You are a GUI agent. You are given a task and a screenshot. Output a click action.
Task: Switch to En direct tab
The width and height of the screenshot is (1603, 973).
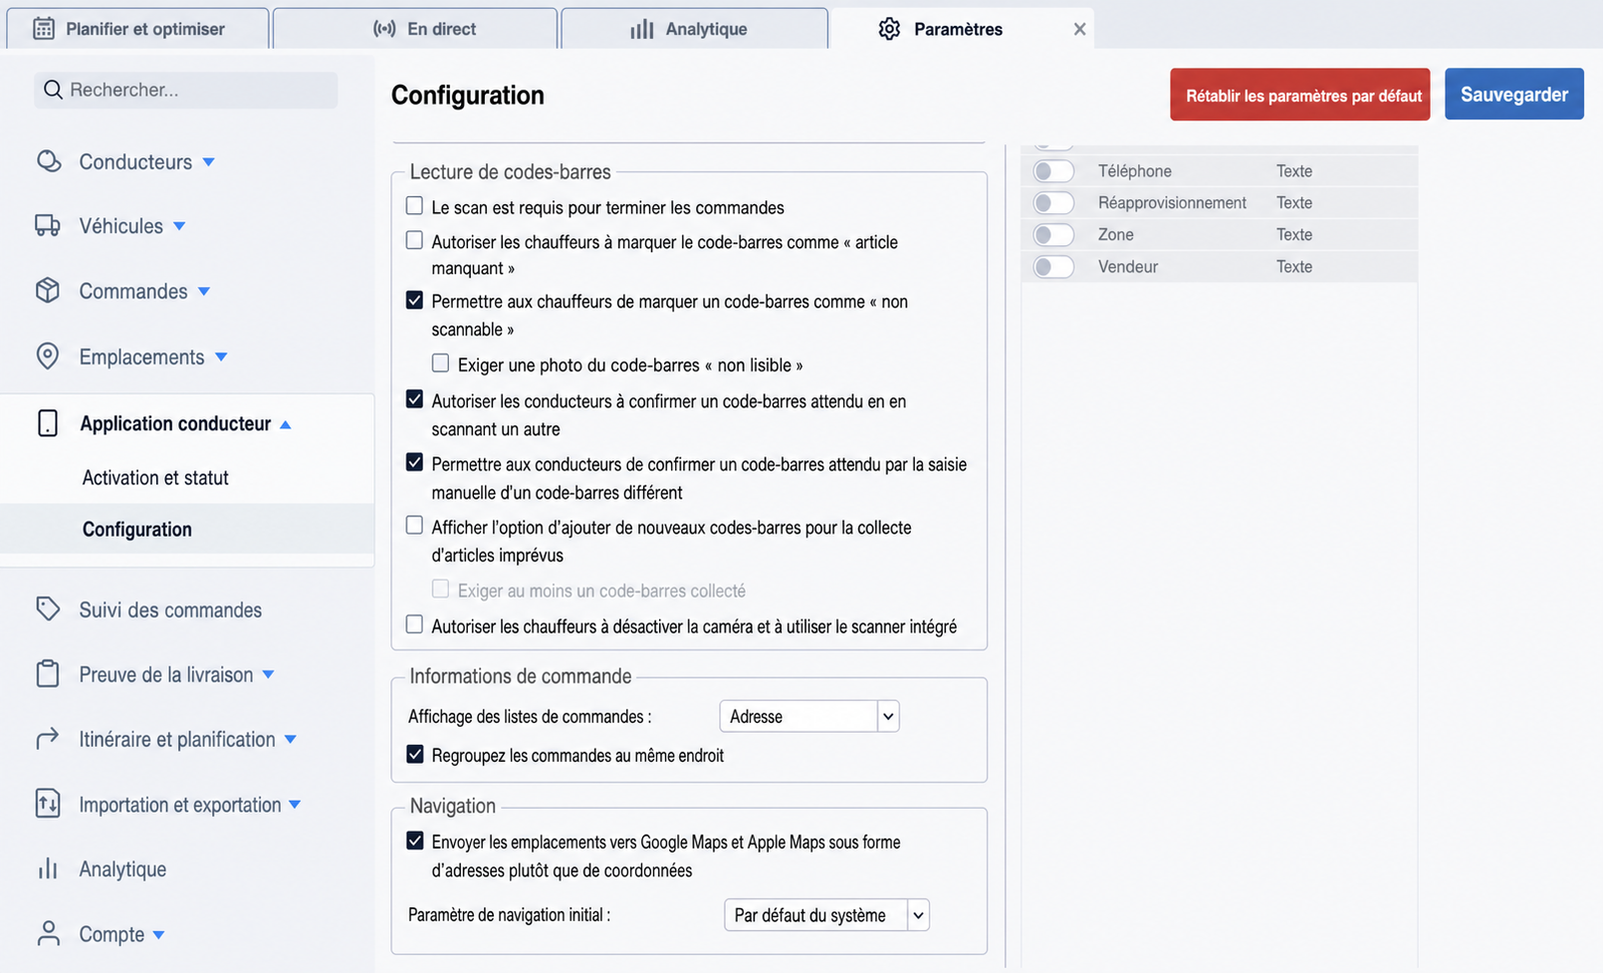tap(415, 28)
